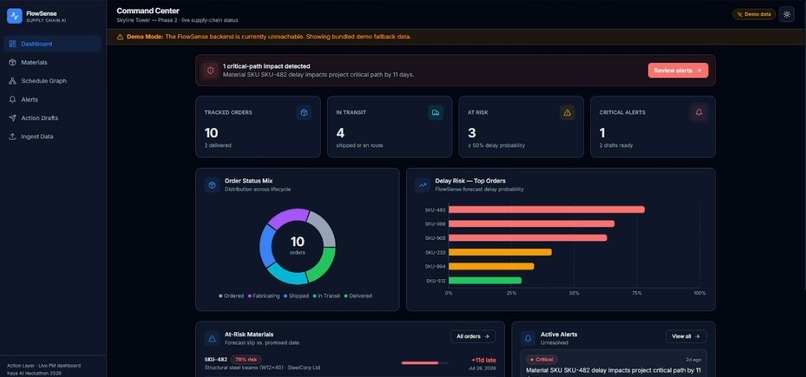Image resolution: width=806 pixels, height=377 pixels.
Task: Click the donut chart center 10 orders
Action: tap(297, 245)
